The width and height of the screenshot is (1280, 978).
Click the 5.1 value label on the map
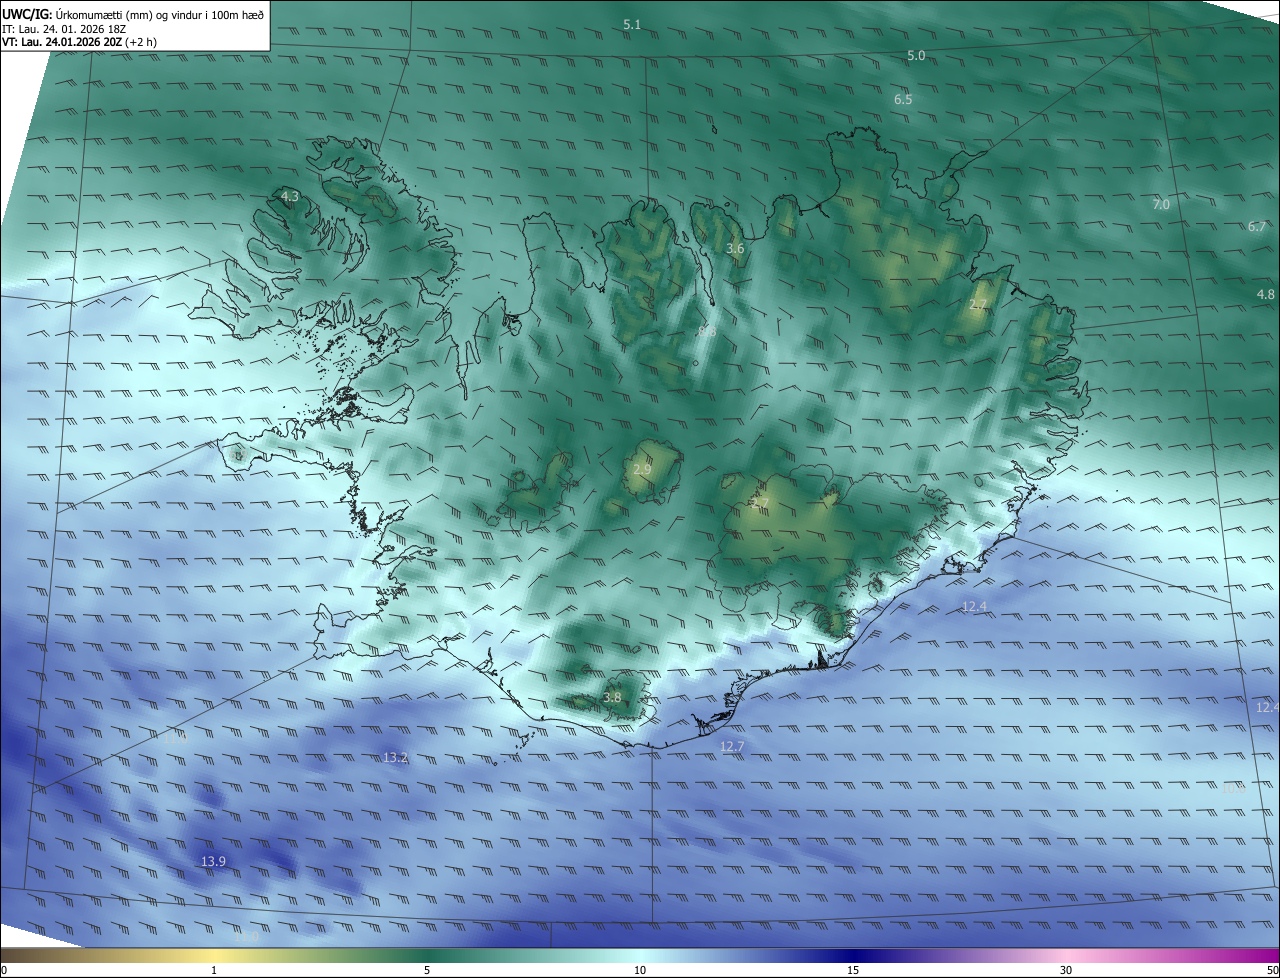pyautogui.click(x=632, y=24)
